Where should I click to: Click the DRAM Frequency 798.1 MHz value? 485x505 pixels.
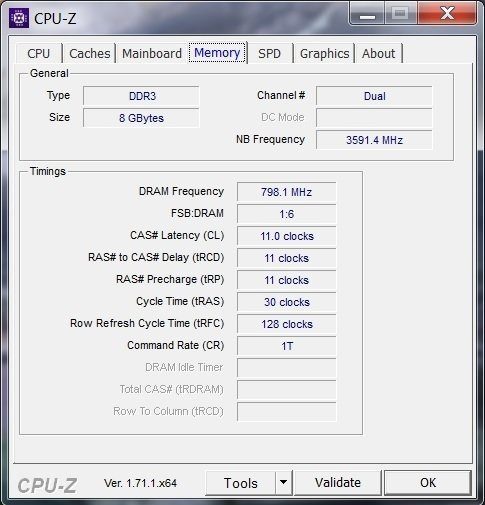tap(286, 192)
